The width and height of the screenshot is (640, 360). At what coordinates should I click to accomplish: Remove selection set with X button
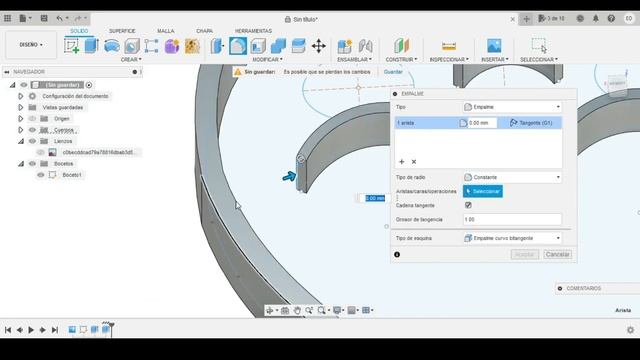(x=414, y=162)
